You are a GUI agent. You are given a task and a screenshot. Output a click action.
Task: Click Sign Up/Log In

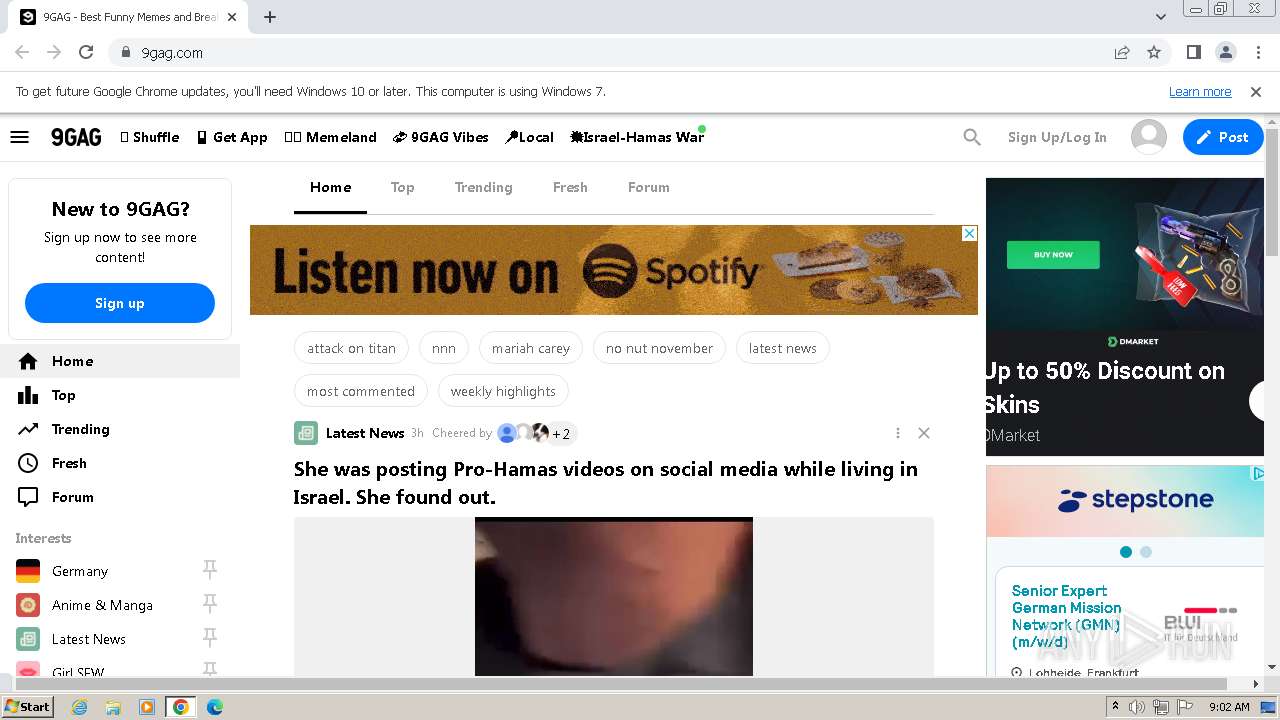1057,137
